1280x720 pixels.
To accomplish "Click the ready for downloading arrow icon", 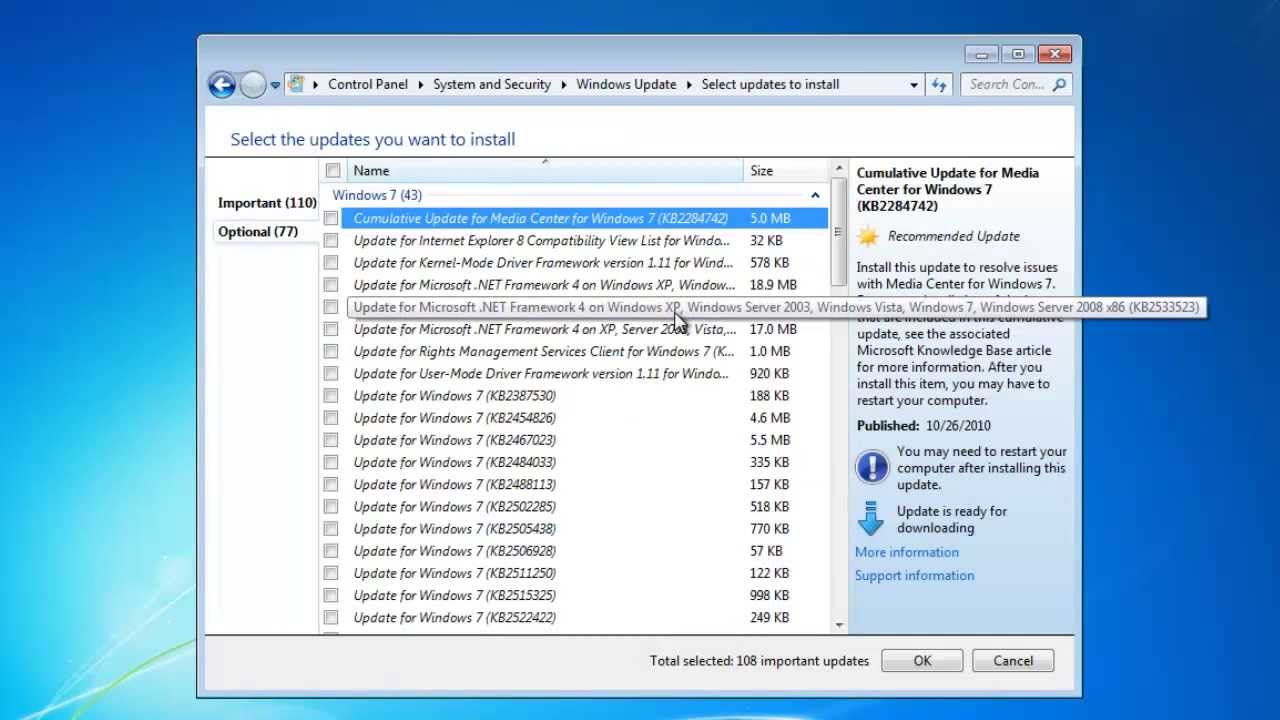I will point(871,519).
